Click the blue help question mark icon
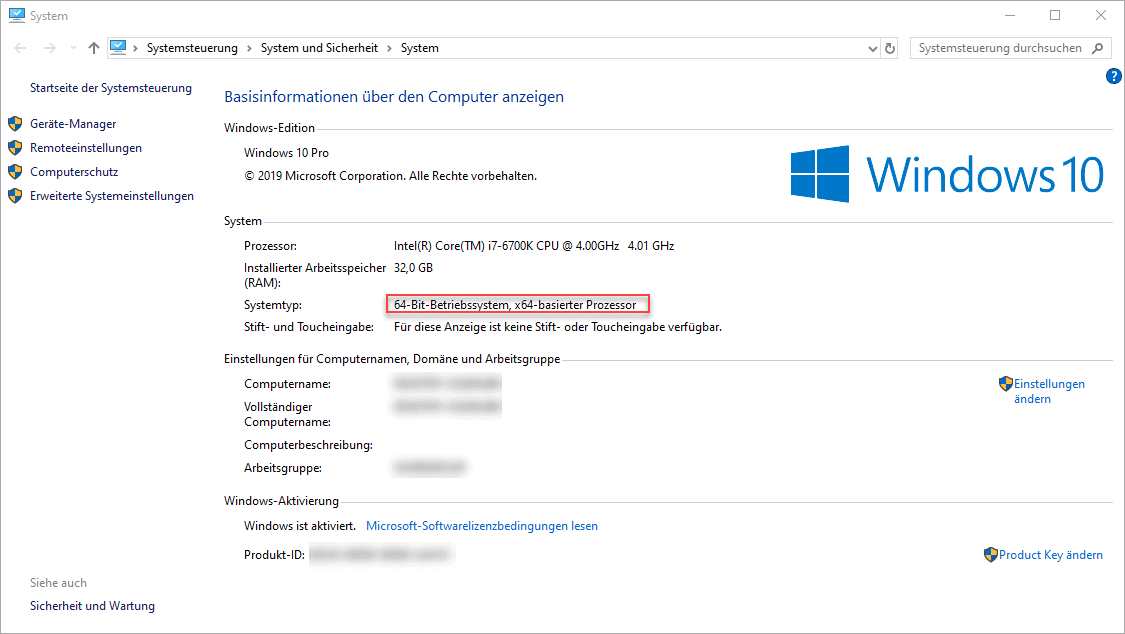This screenshot has height=634, width=1125. tap(1113, 76)
